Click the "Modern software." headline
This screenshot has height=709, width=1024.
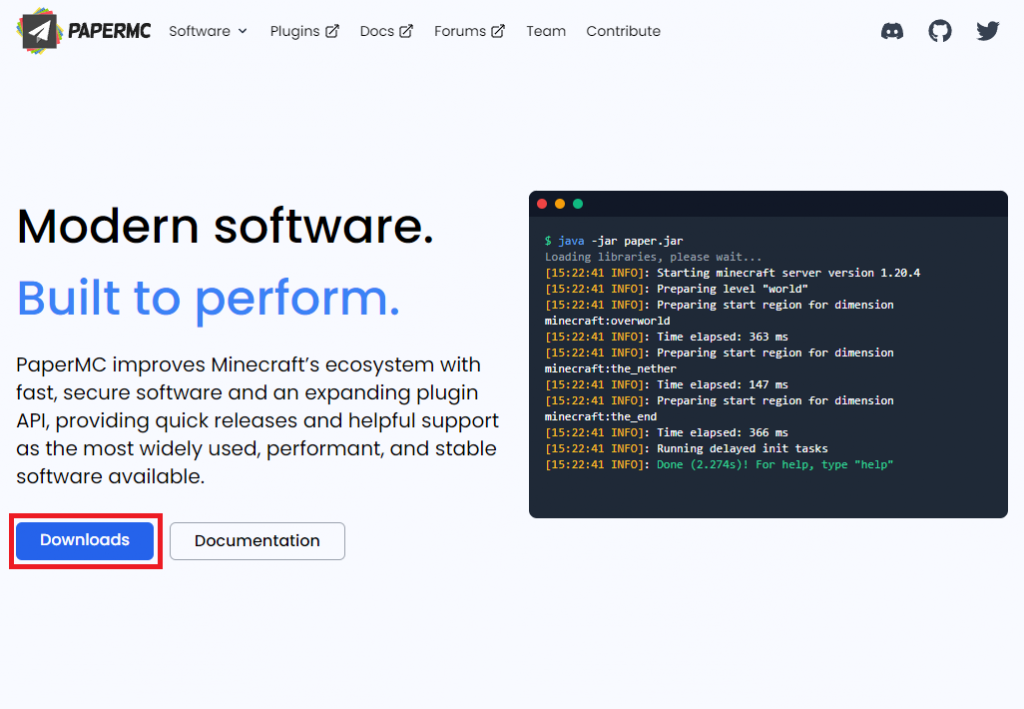click(x=225, y=225)
